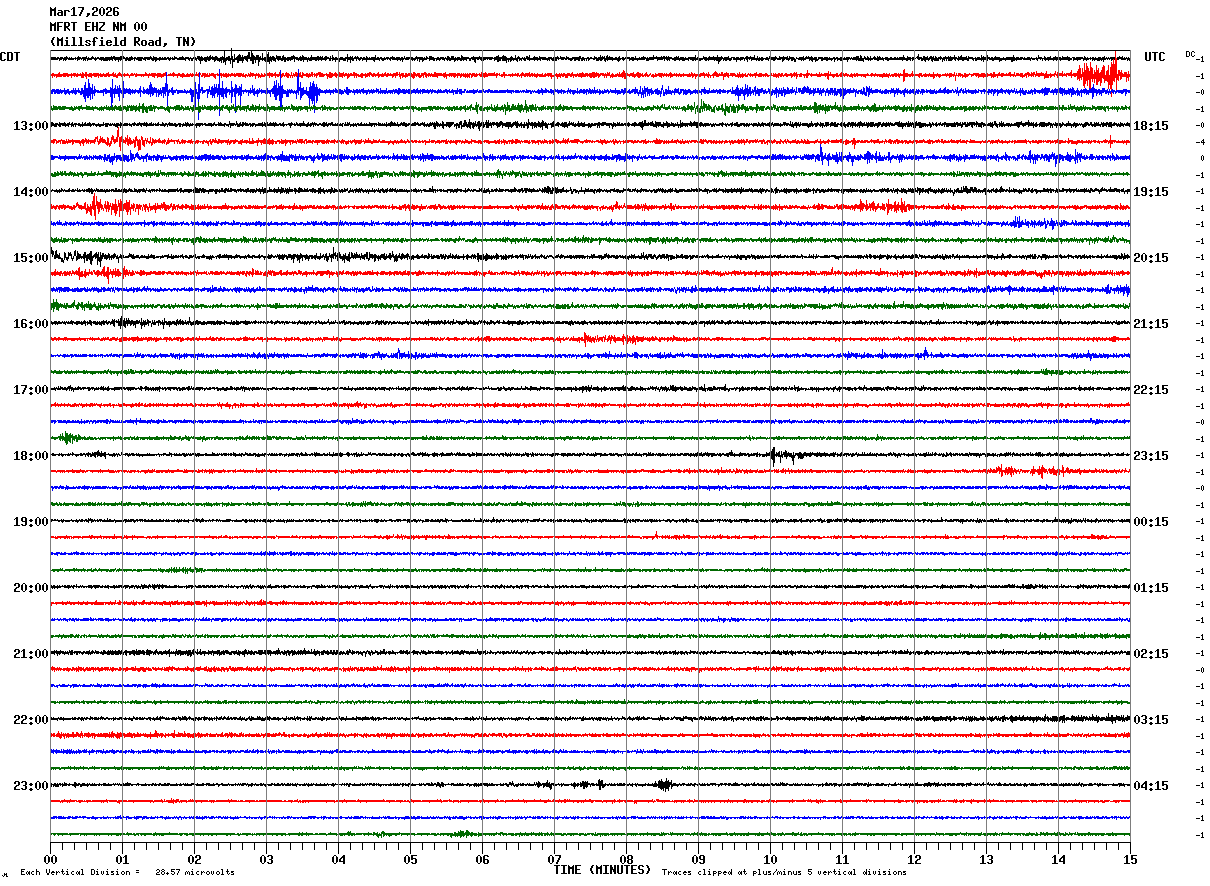Select the 18:00 CDT row label
1210x886 pixels.
30,456
